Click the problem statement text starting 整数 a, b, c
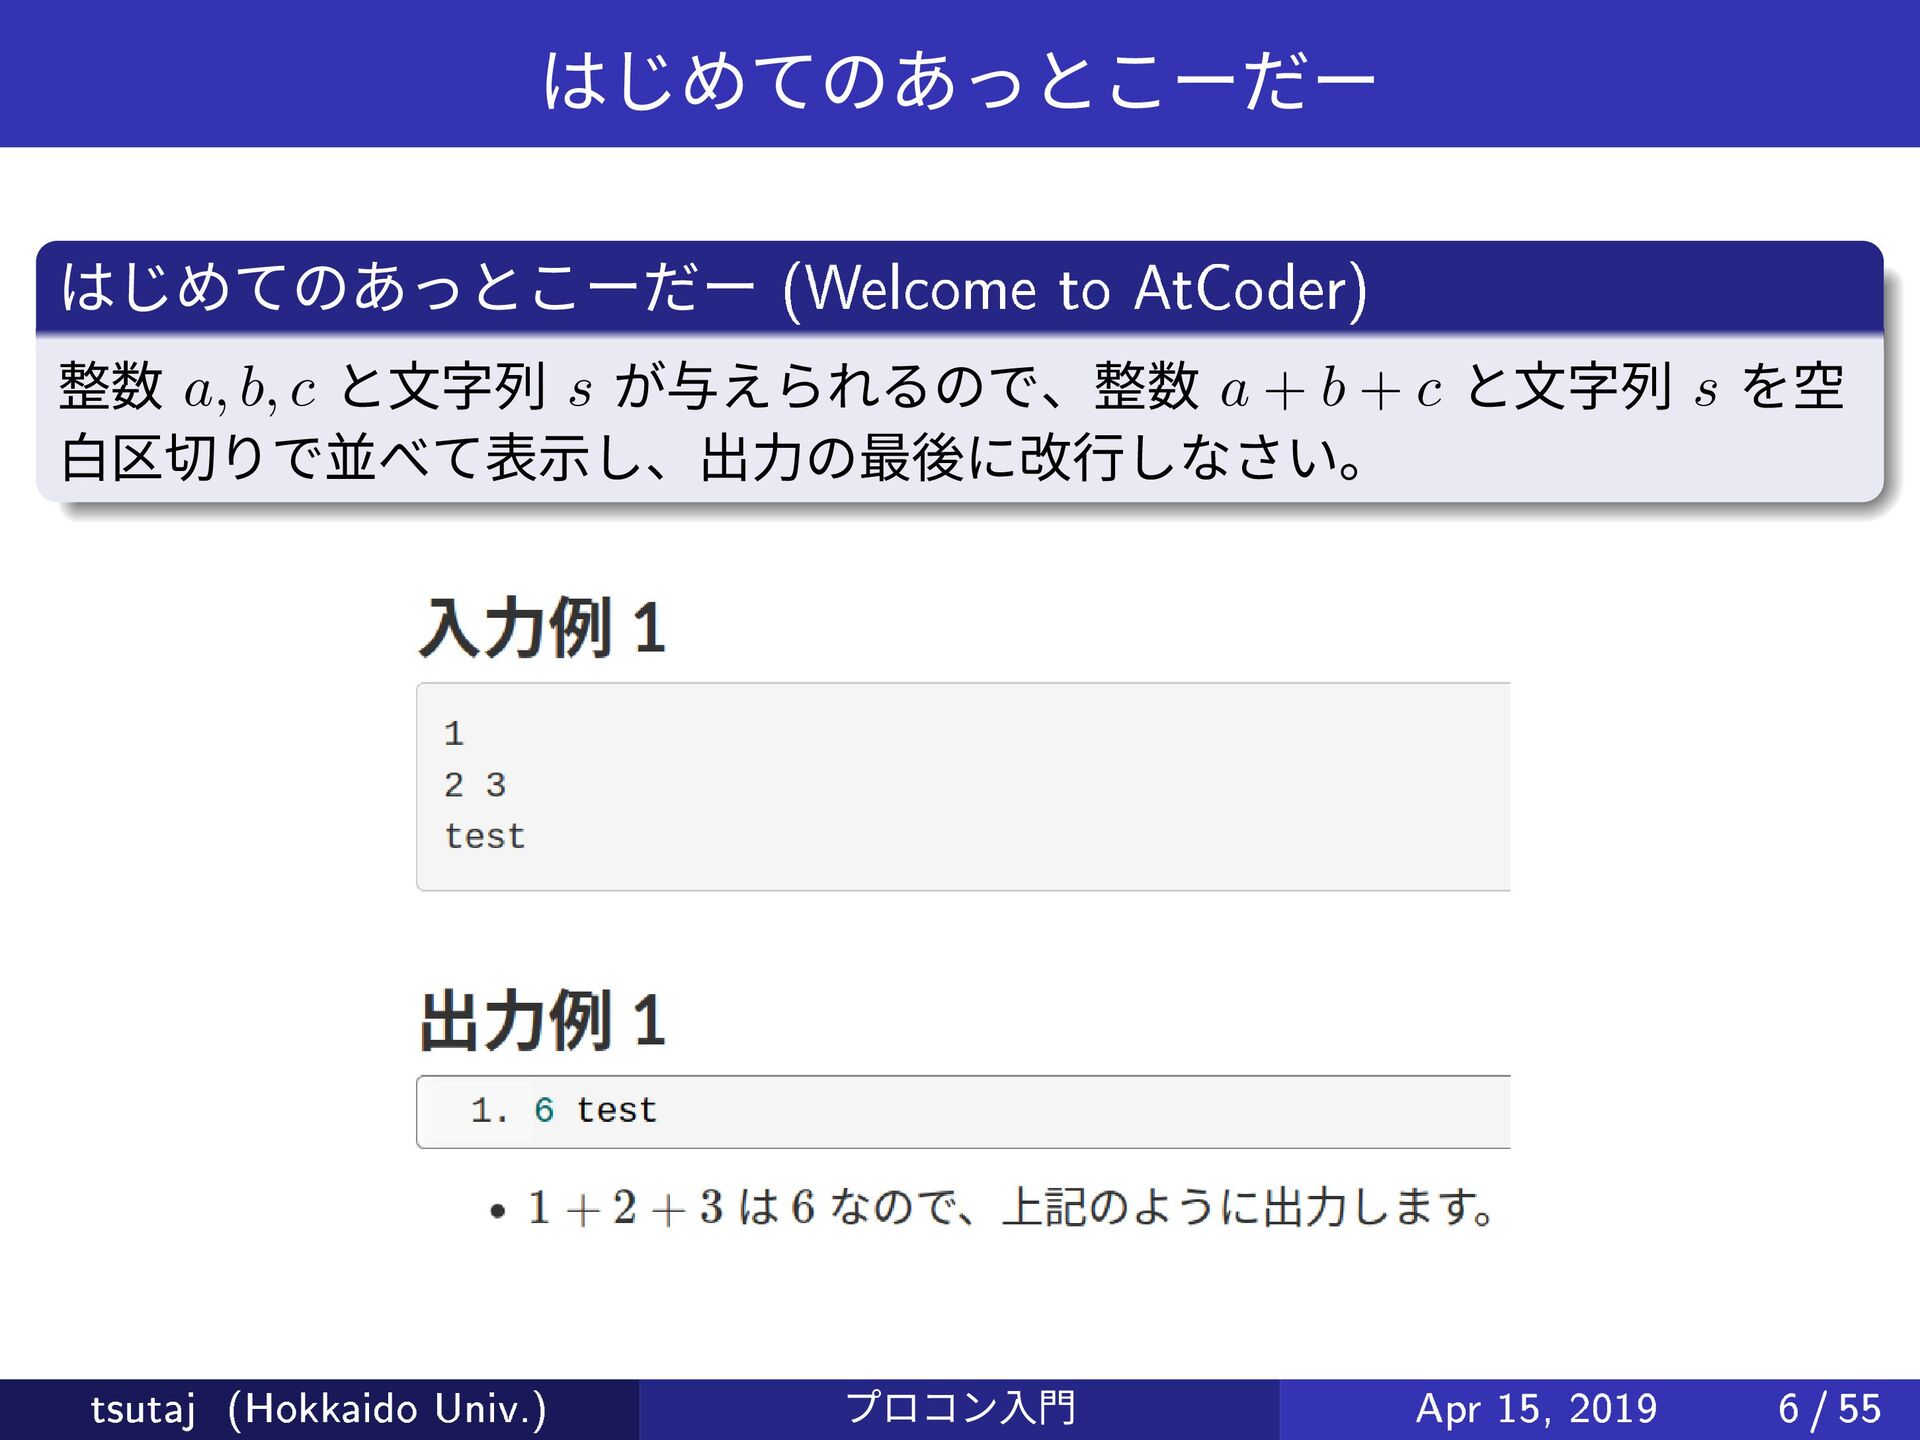This screenshot has width=1920, height=1440. click(x=950, y=388)
